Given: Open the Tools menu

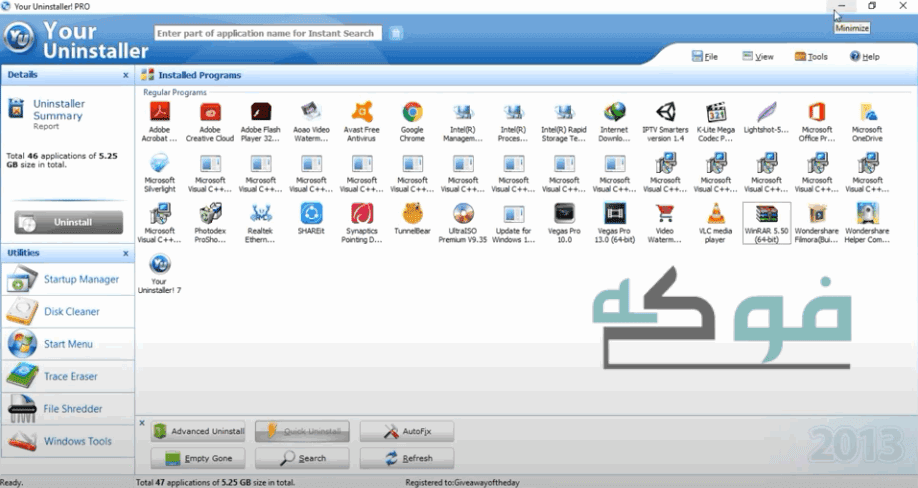Looking at the screenshot, I should pos(811,56).
